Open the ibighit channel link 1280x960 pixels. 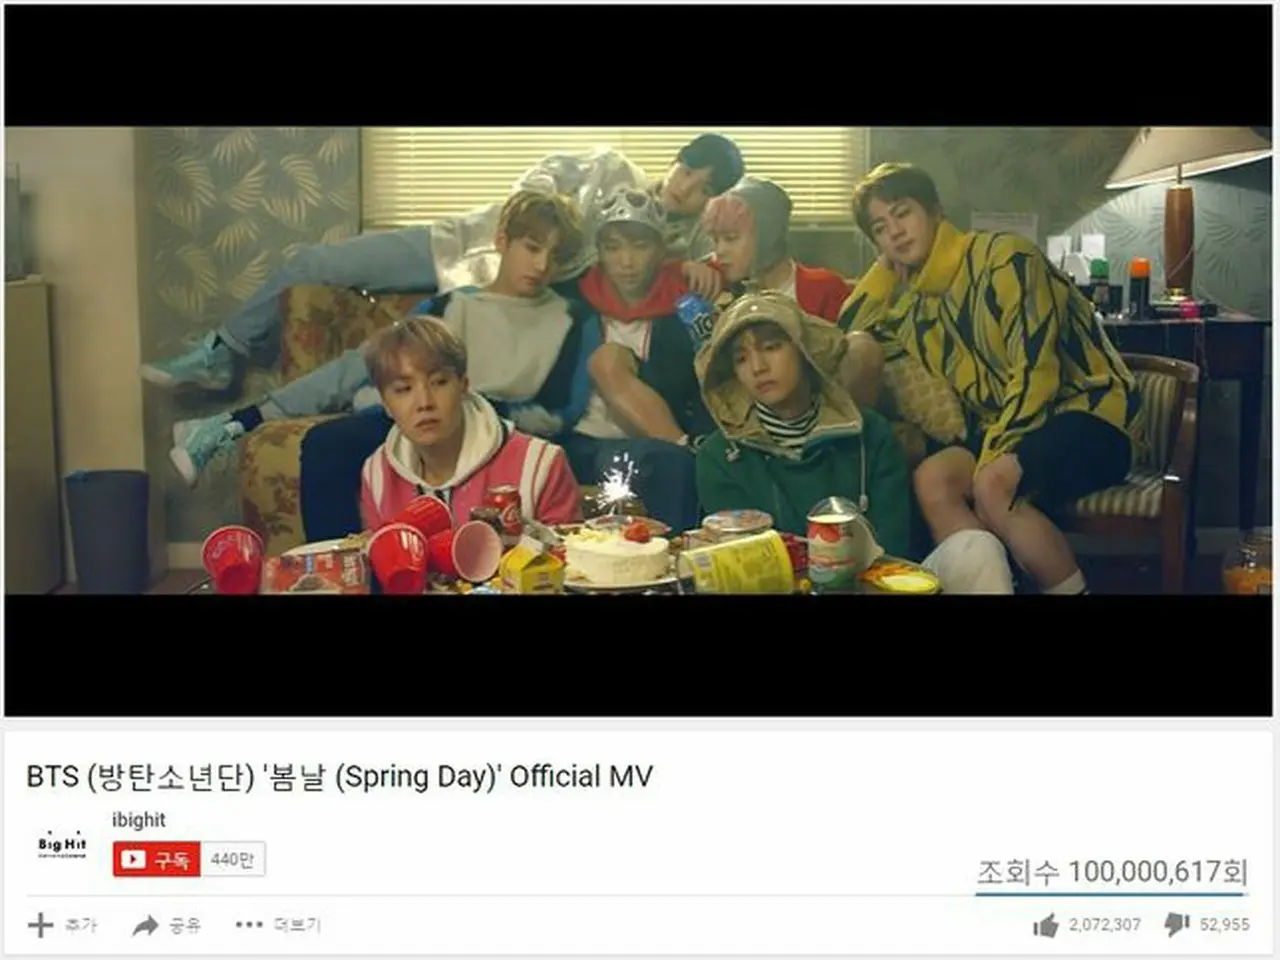(x=138, y=820)
